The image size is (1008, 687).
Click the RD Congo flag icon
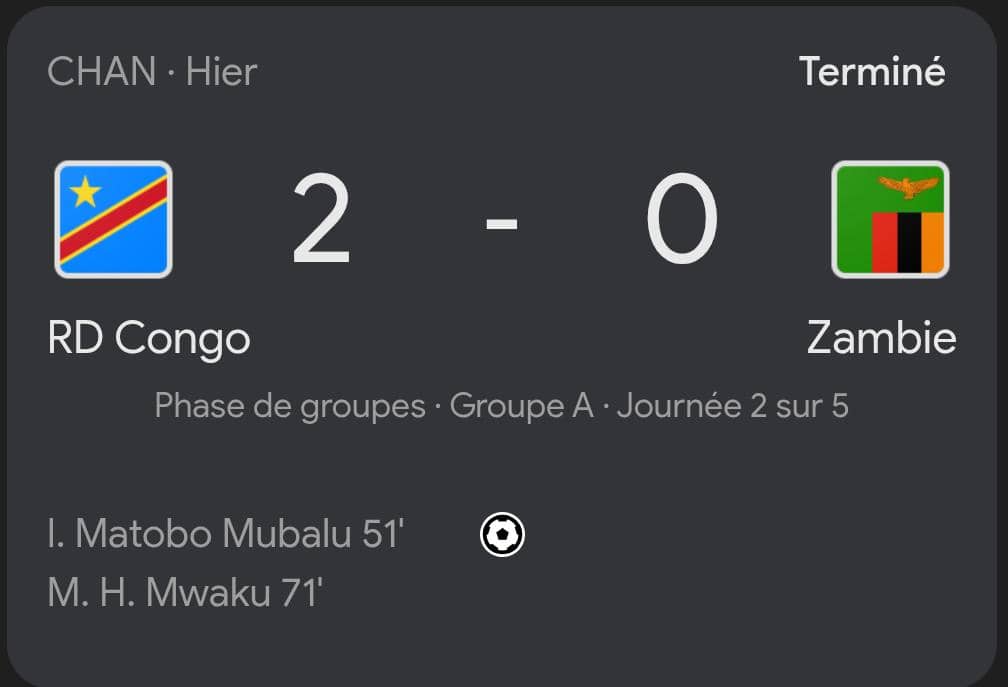click(x=113, y=219)
